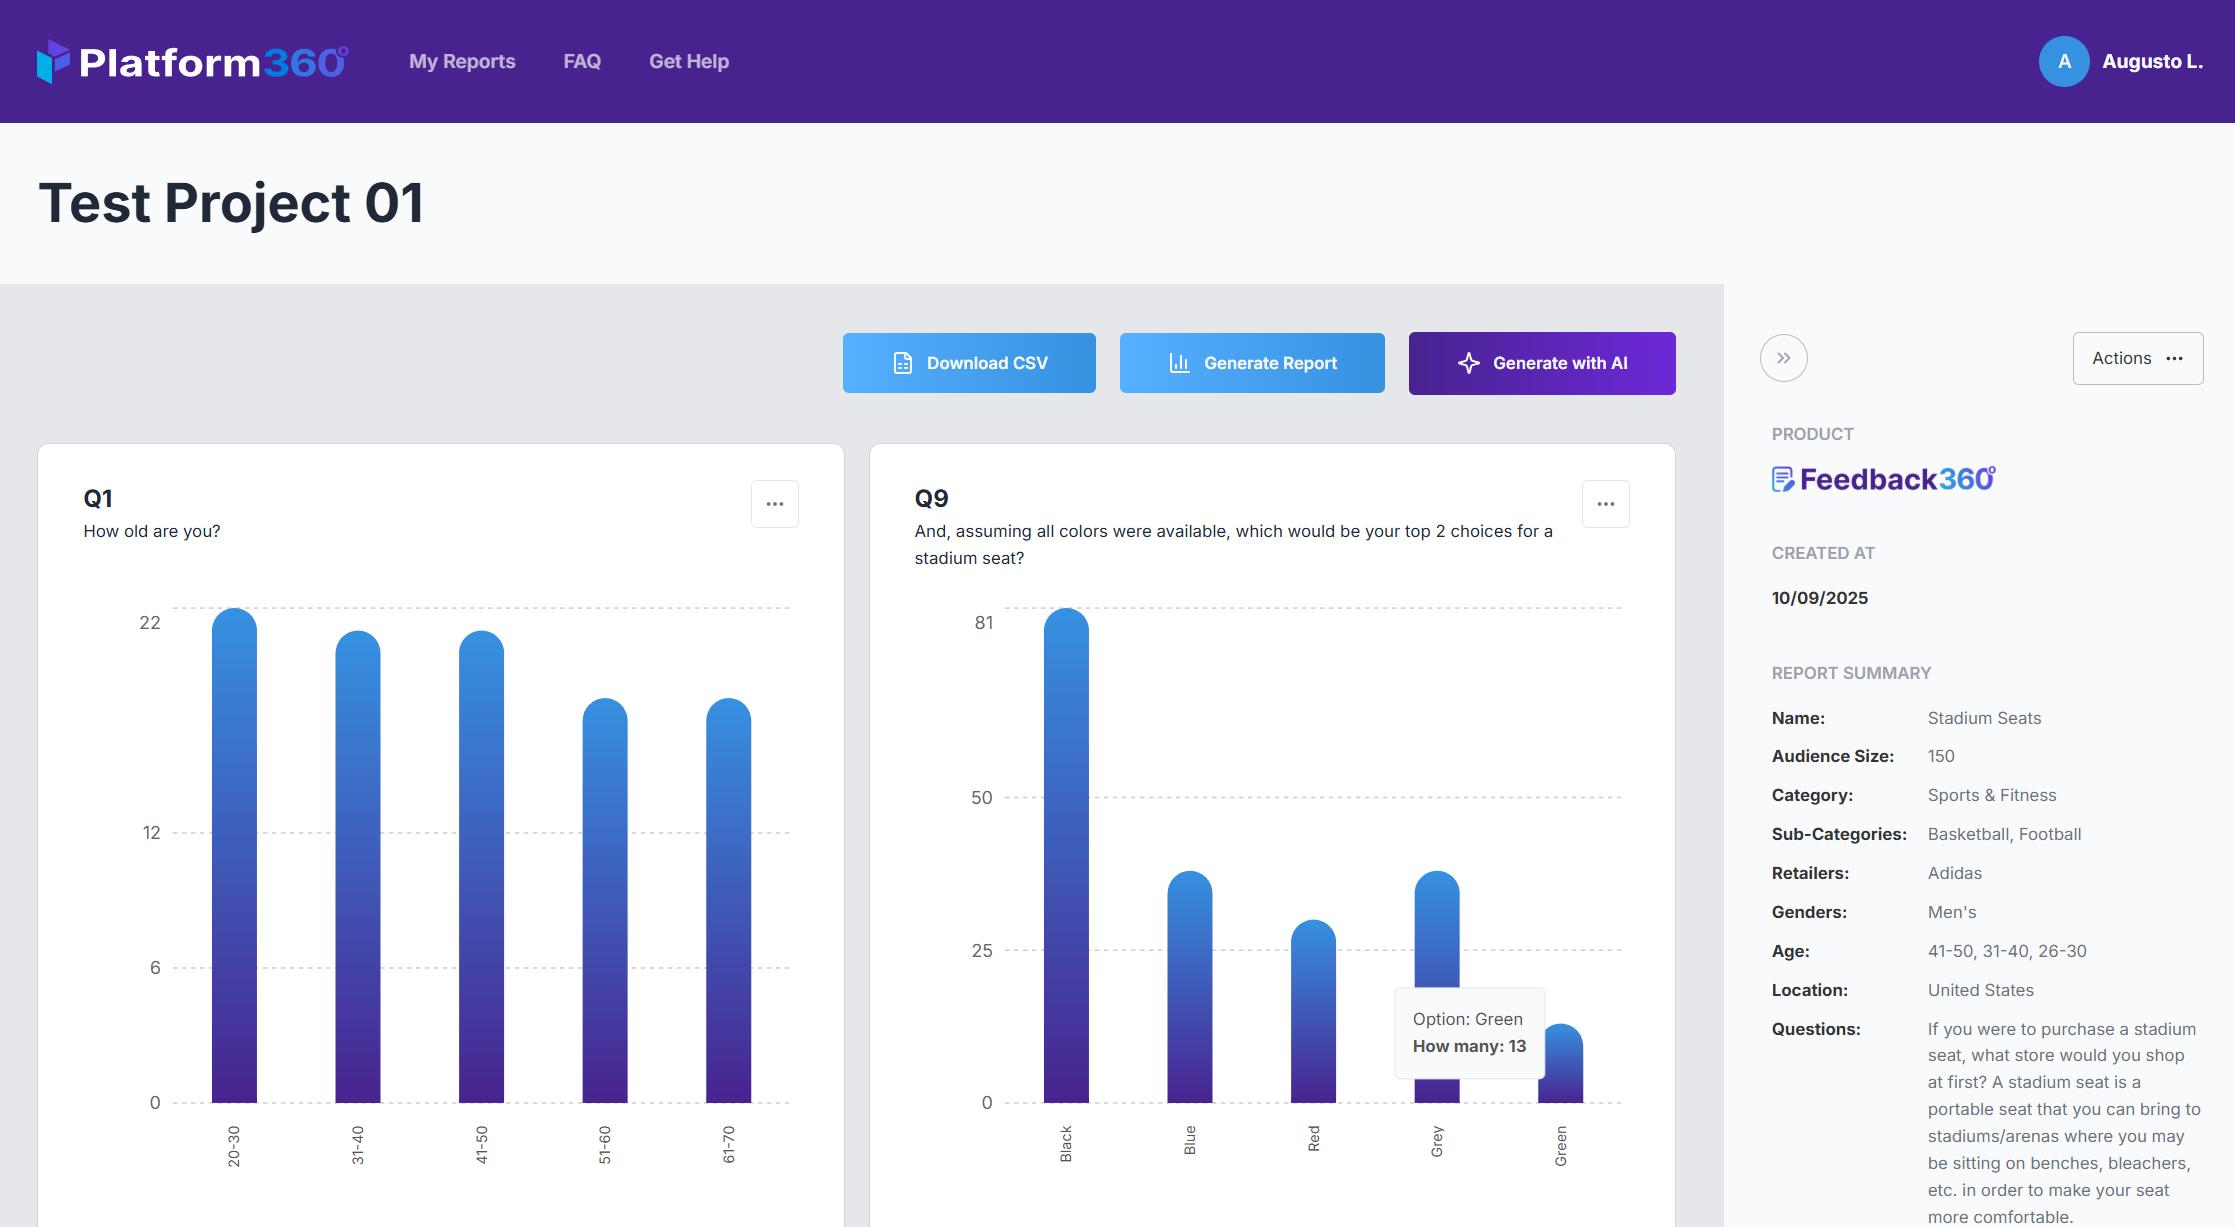Viewport: 2235px width, 1227px height.
Task: Click the Blue bar in Q9 chart
Action: (1189, 985)
